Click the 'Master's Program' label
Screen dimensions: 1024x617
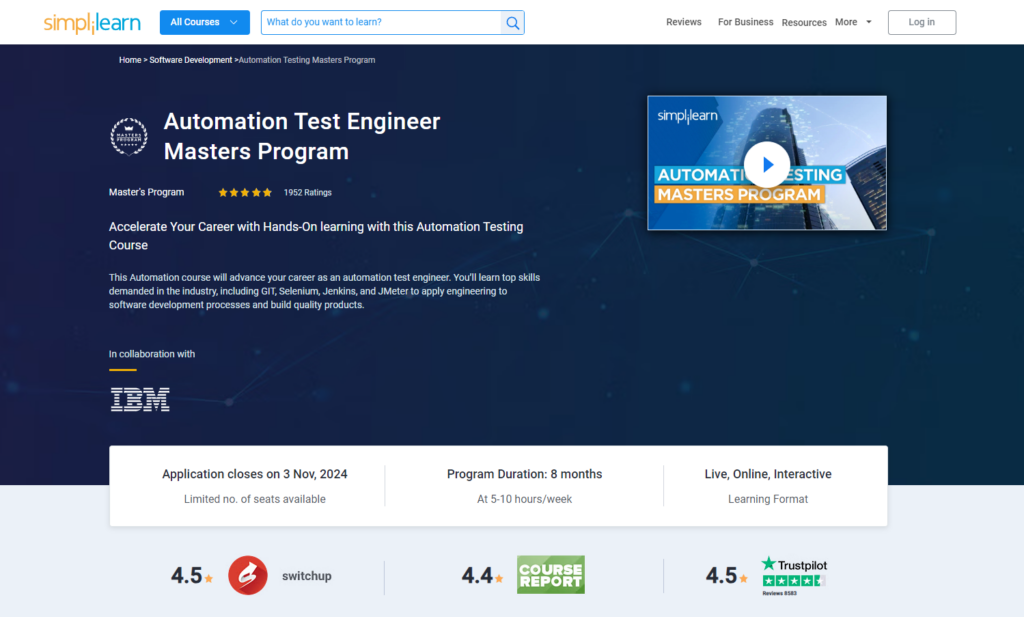click(x=146, y=192)
